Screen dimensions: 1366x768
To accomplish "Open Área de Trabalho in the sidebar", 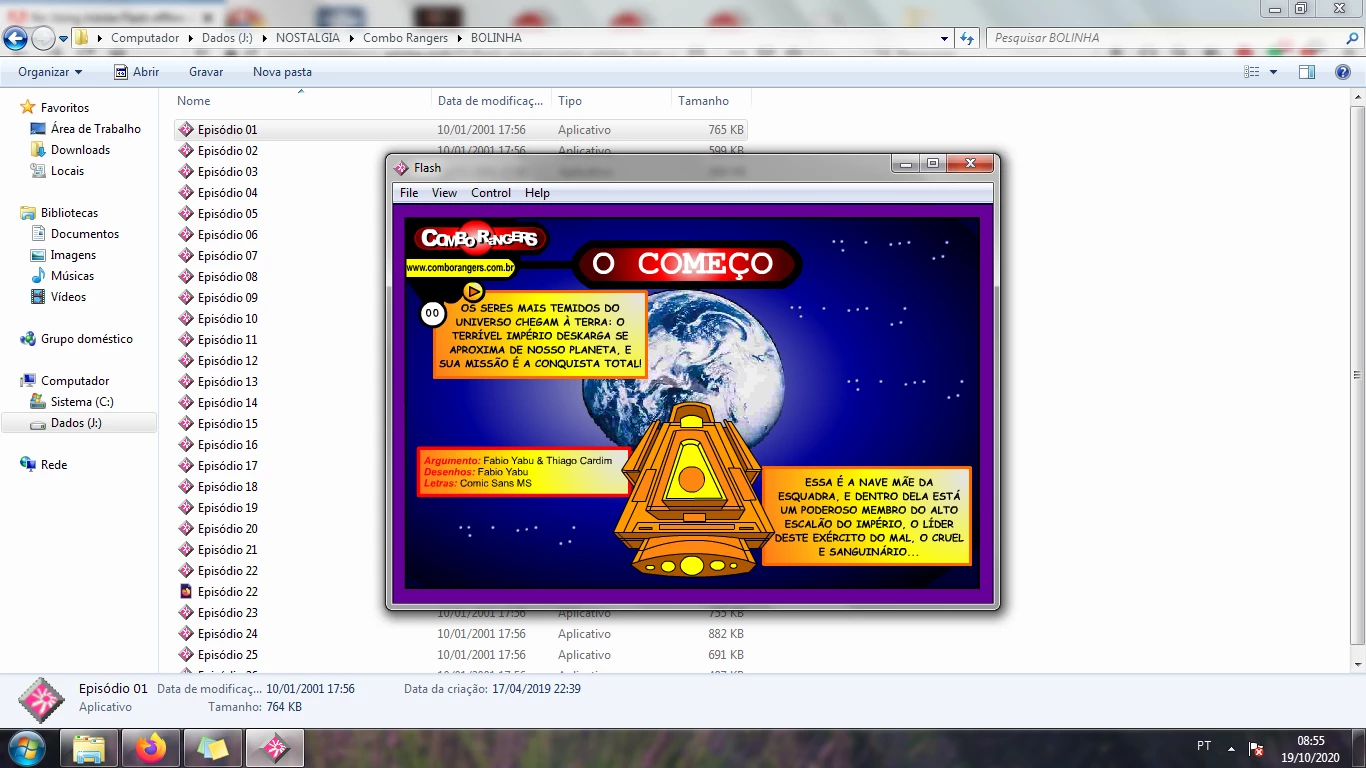I will click(x=96, y=129).
